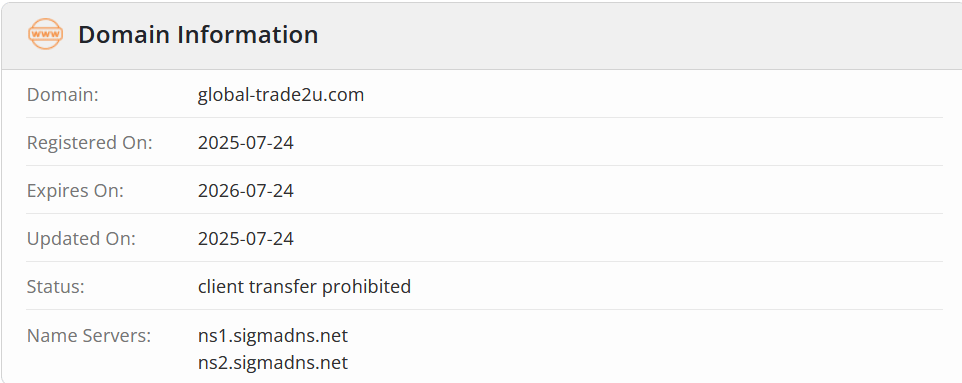Click the gray header bar of the panel
Image resolution: width=962 pixels, height=383 pixels.
pos(481,36)
